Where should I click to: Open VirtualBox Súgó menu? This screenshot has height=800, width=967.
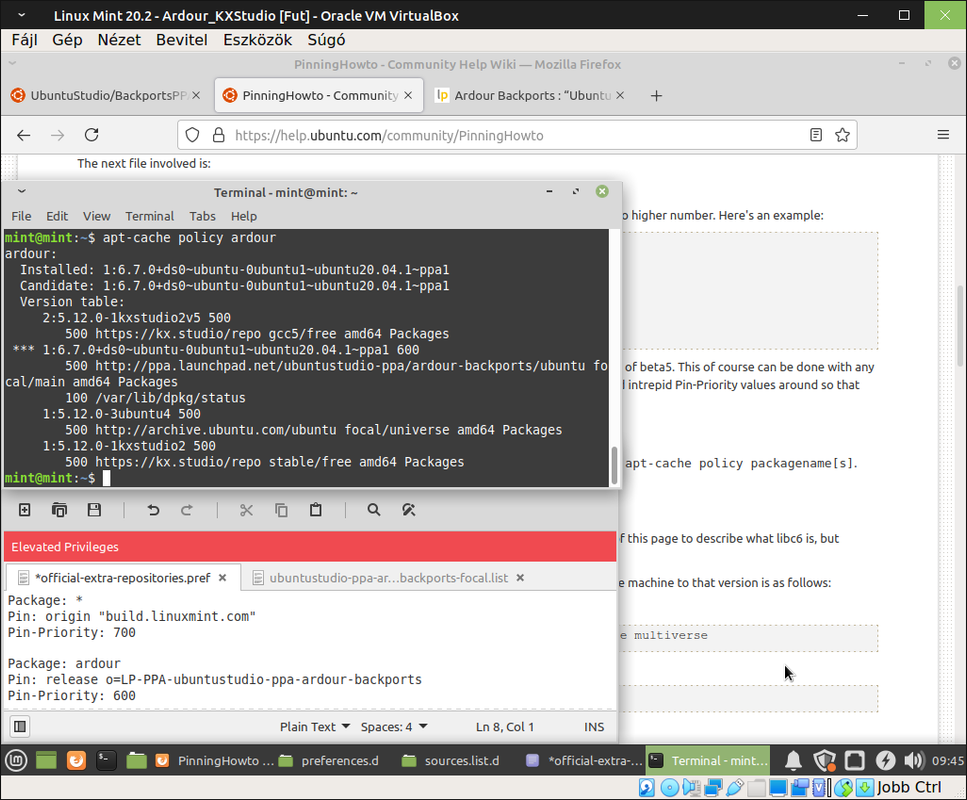(326, 40)
